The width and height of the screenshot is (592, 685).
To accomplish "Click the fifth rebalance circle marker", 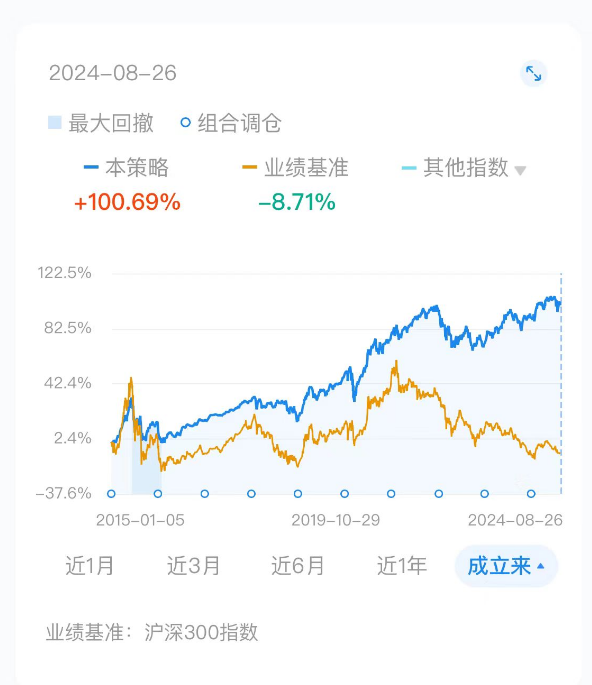I will (x=298, y=494).
